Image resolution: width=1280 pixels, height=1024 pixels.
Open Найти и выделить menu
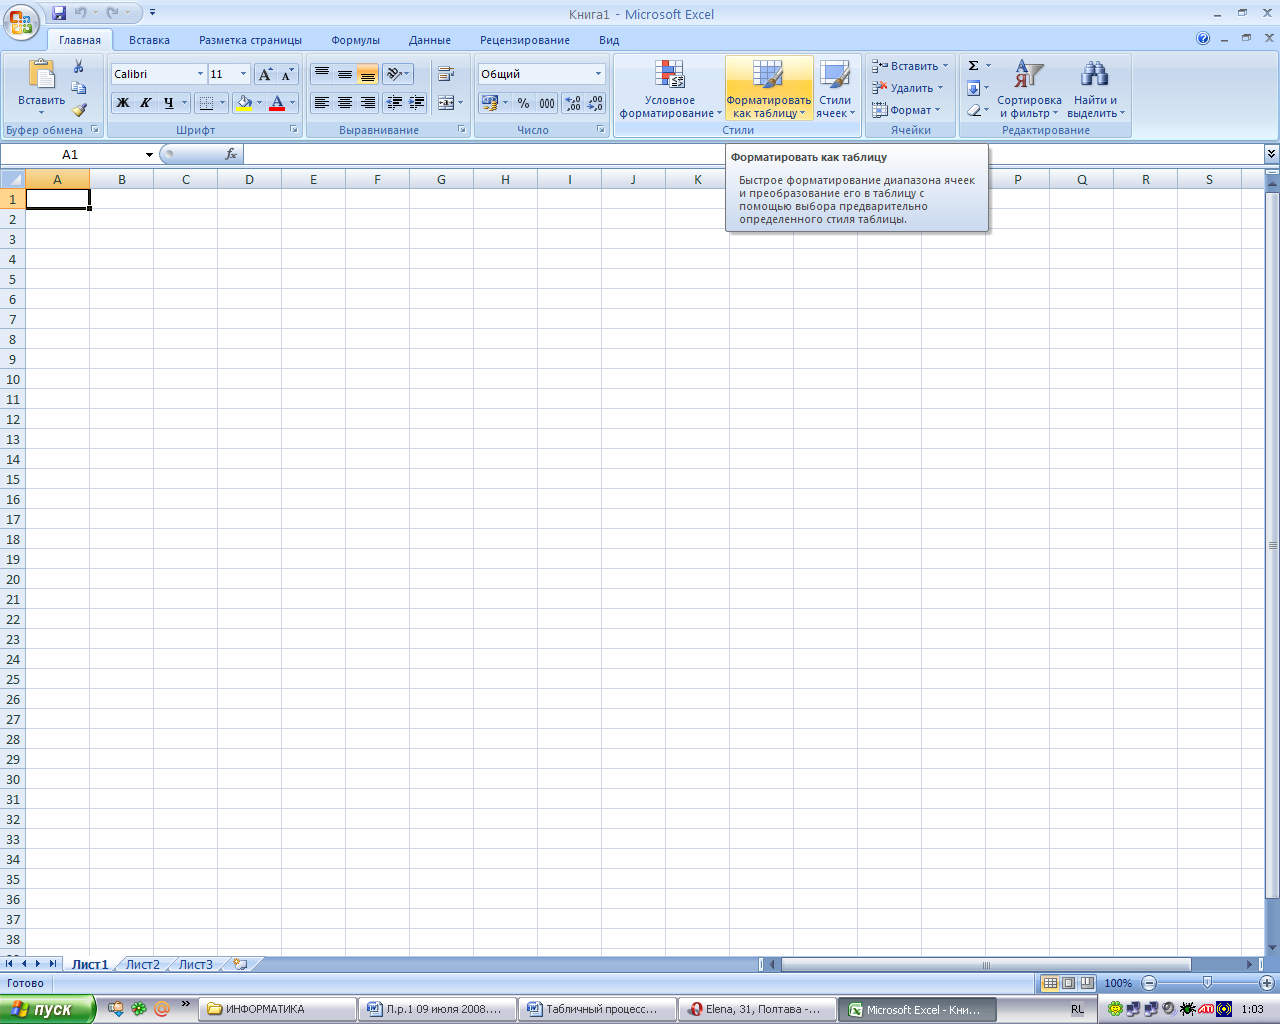(x=1095, y=89)
